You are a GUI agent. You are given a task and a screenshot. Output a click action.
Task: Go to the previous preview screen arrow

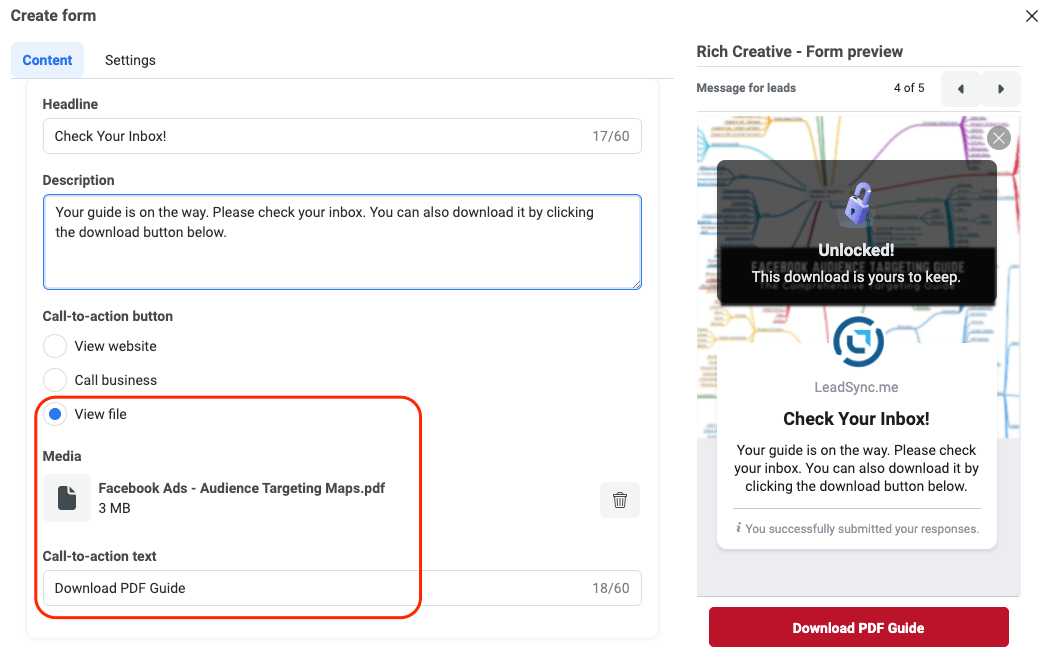click(x=959, y=88)
